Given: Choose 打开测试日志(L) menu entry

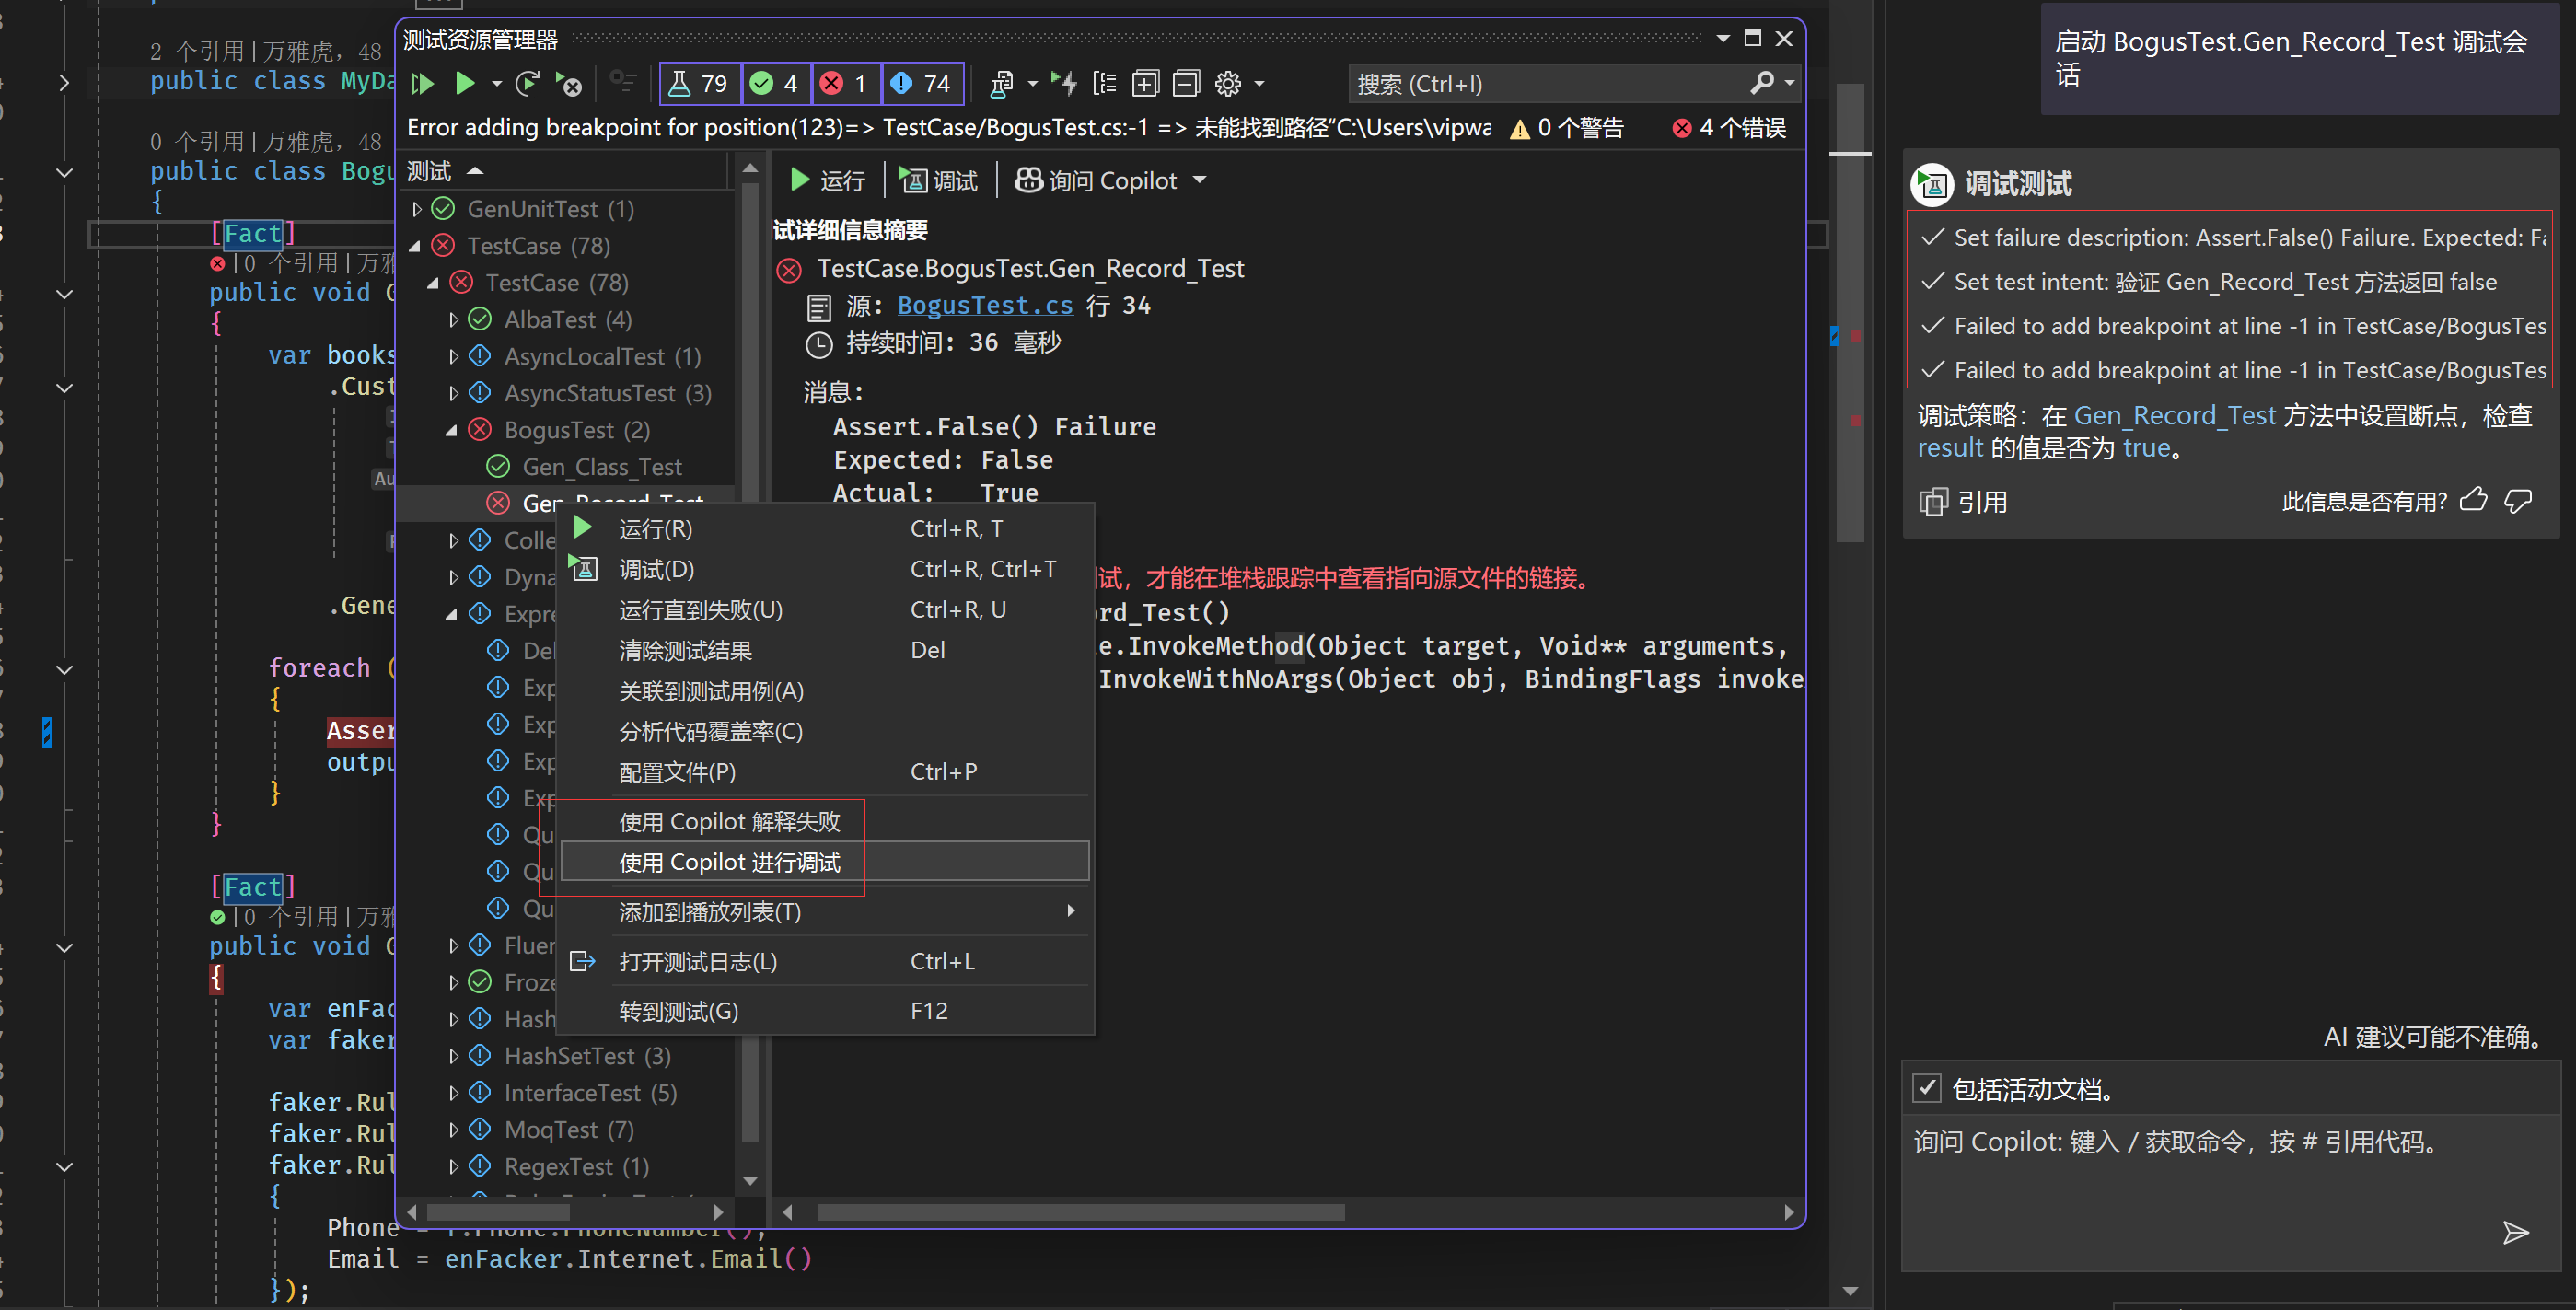Looking at the screenshot, I should [x=825, y=962].
